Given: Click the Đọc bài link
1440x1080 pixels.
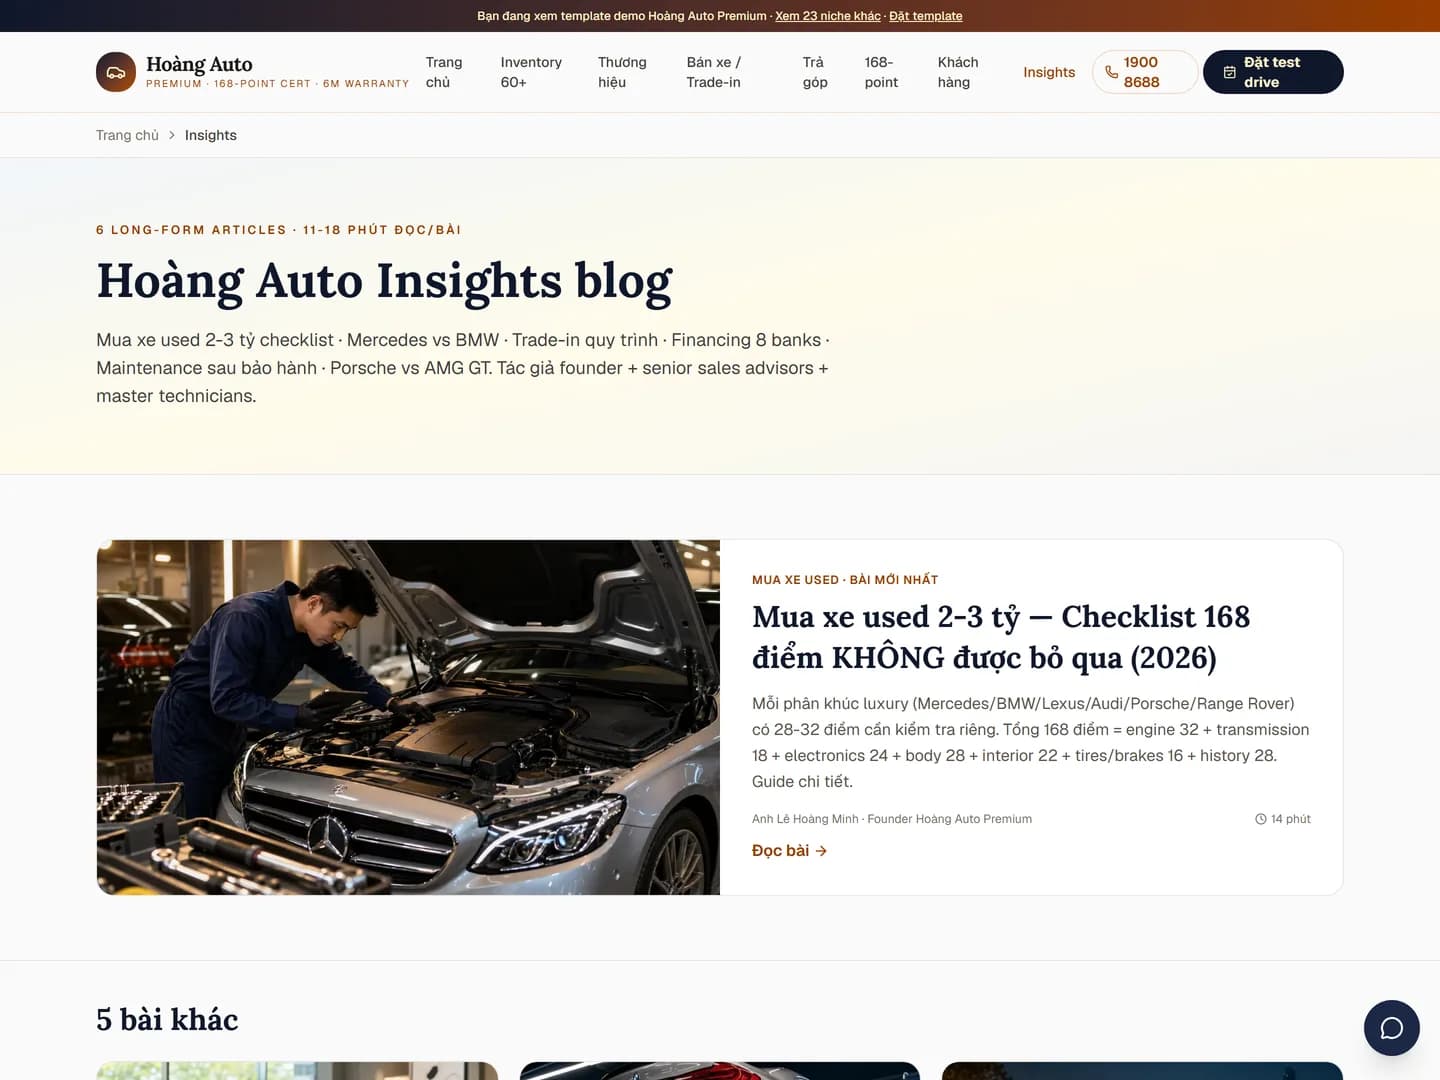Looking at the screenshot, I should coord(790,851).
